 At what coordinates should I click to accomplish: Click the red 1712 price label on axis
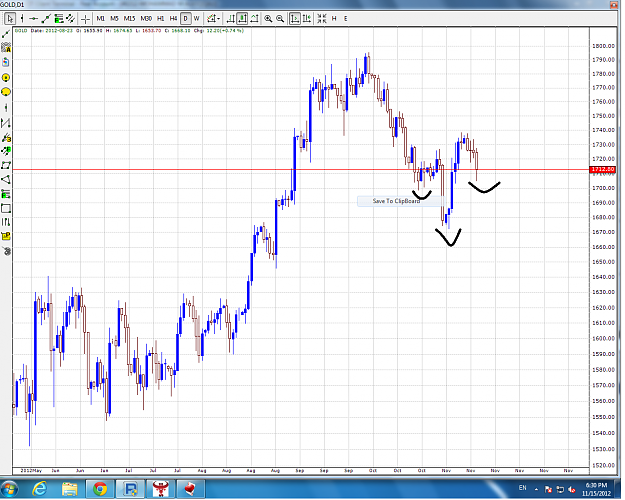pyautogui.click(x=603, y=170)
